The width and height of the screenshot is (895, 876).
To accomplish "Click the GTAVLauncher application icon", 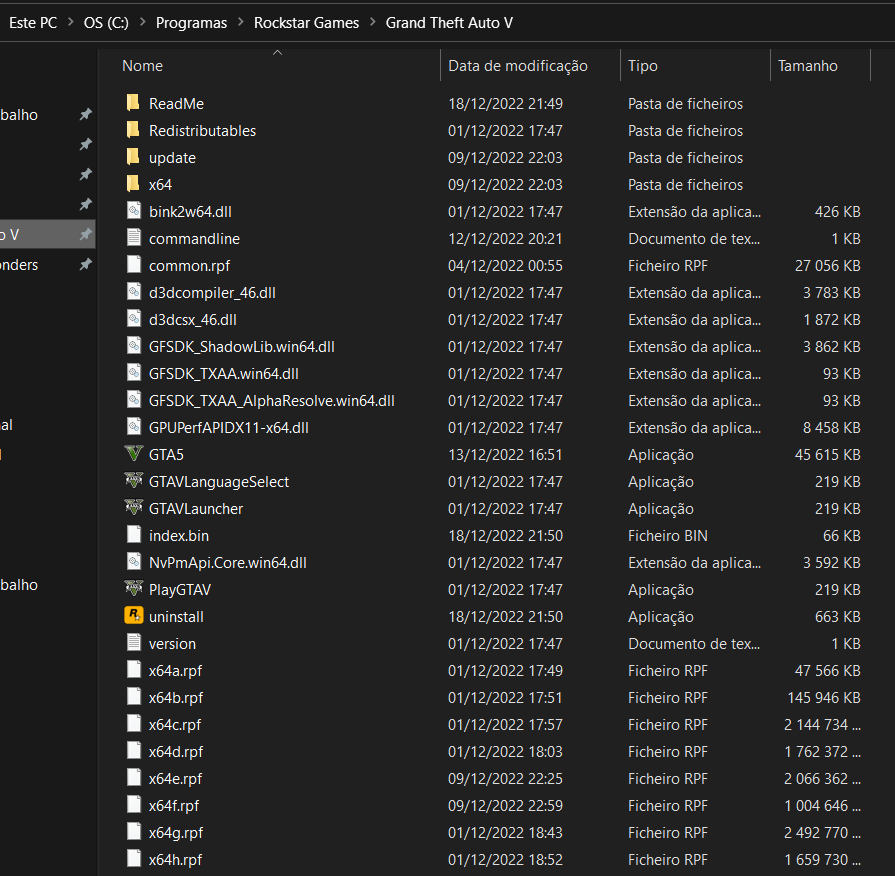I will coord(134,507).
